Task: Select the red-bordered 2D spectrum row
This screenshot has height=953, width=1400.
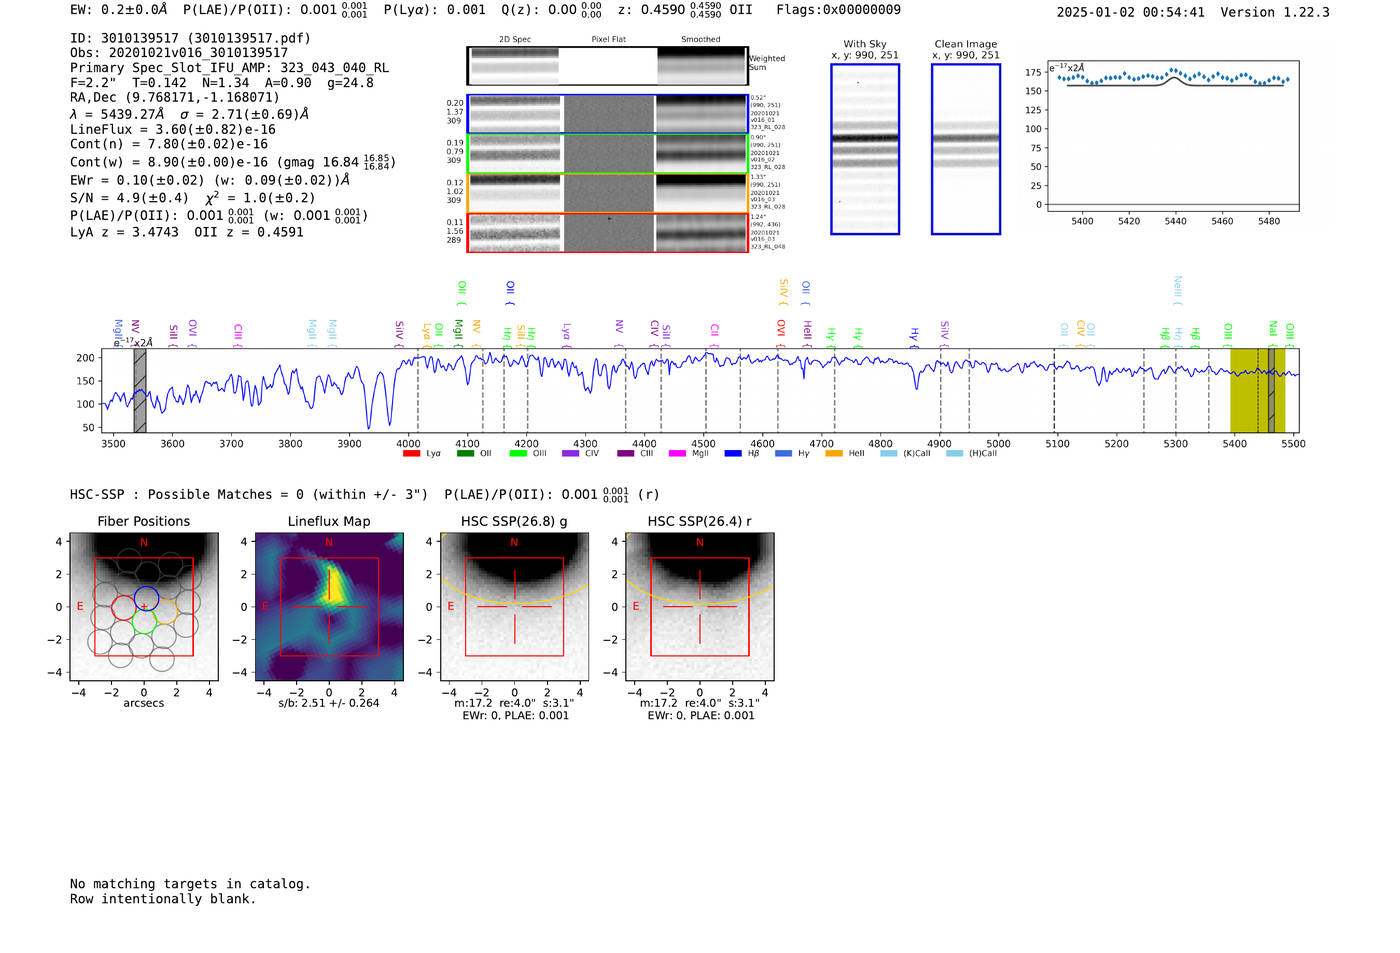Action: coord(607,233)
